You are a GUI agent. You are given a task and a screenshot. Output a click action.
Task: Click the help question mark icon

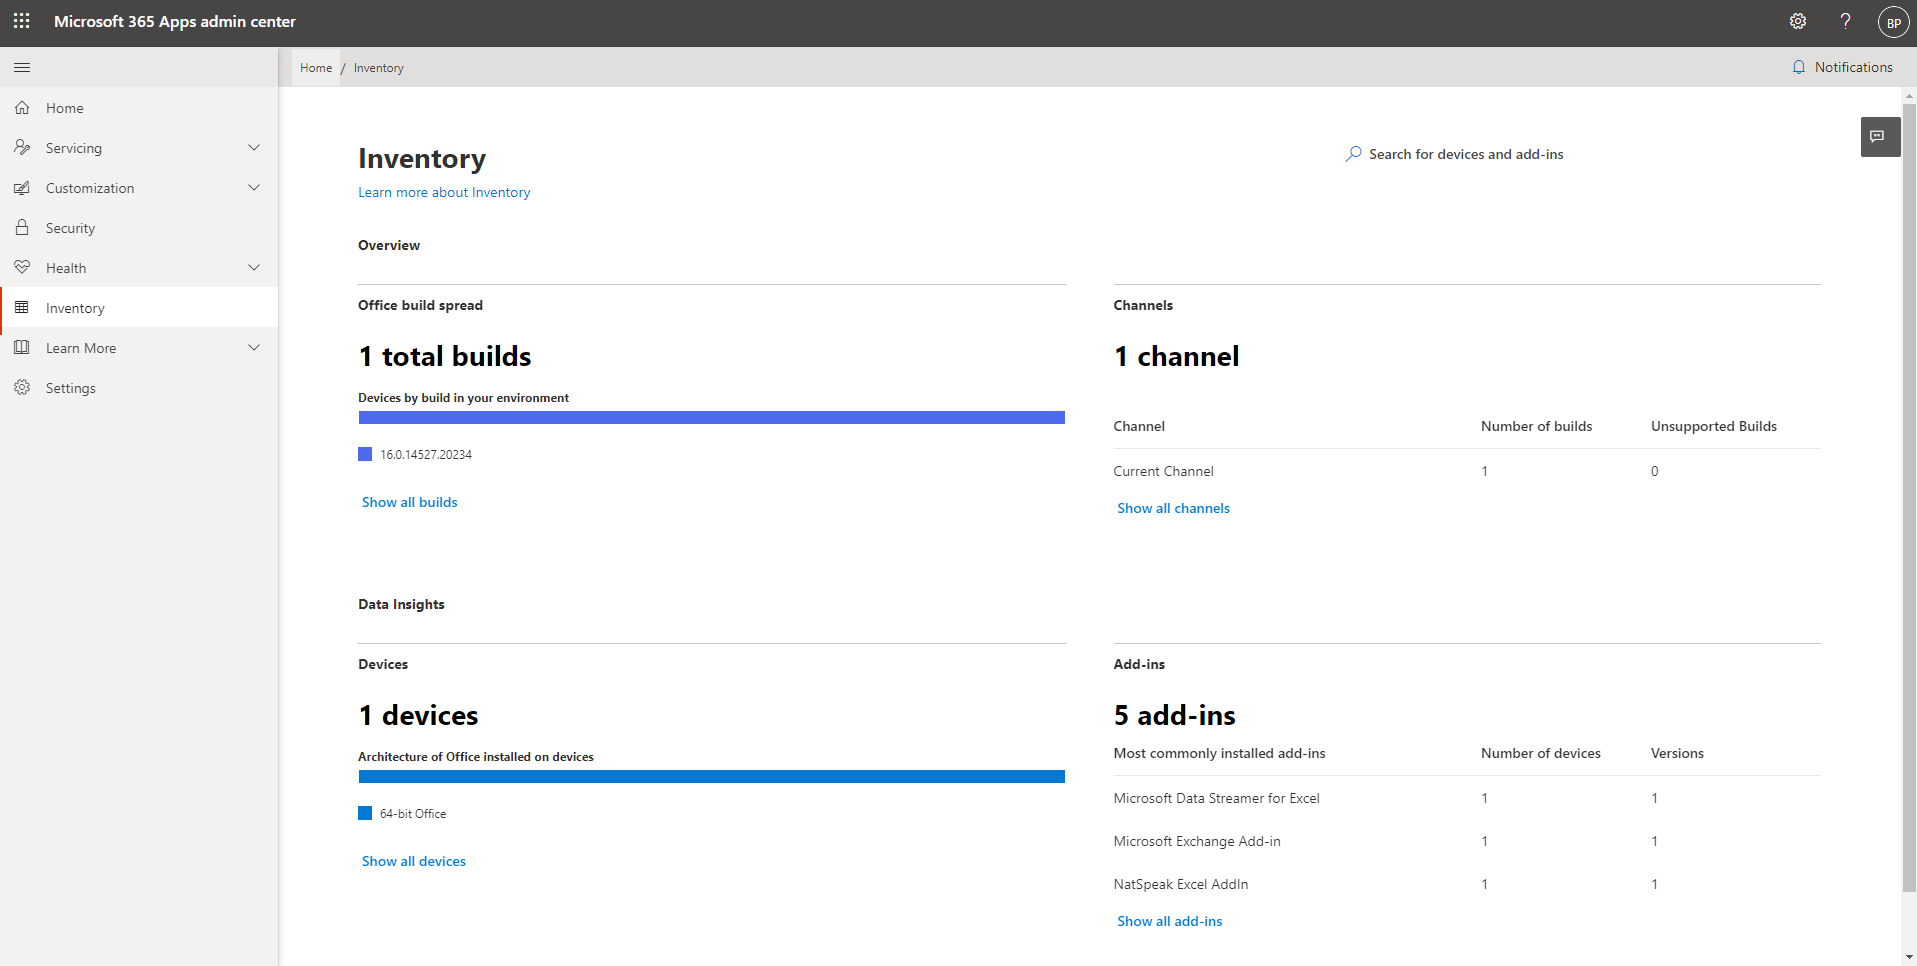(x=1845, y=21)
